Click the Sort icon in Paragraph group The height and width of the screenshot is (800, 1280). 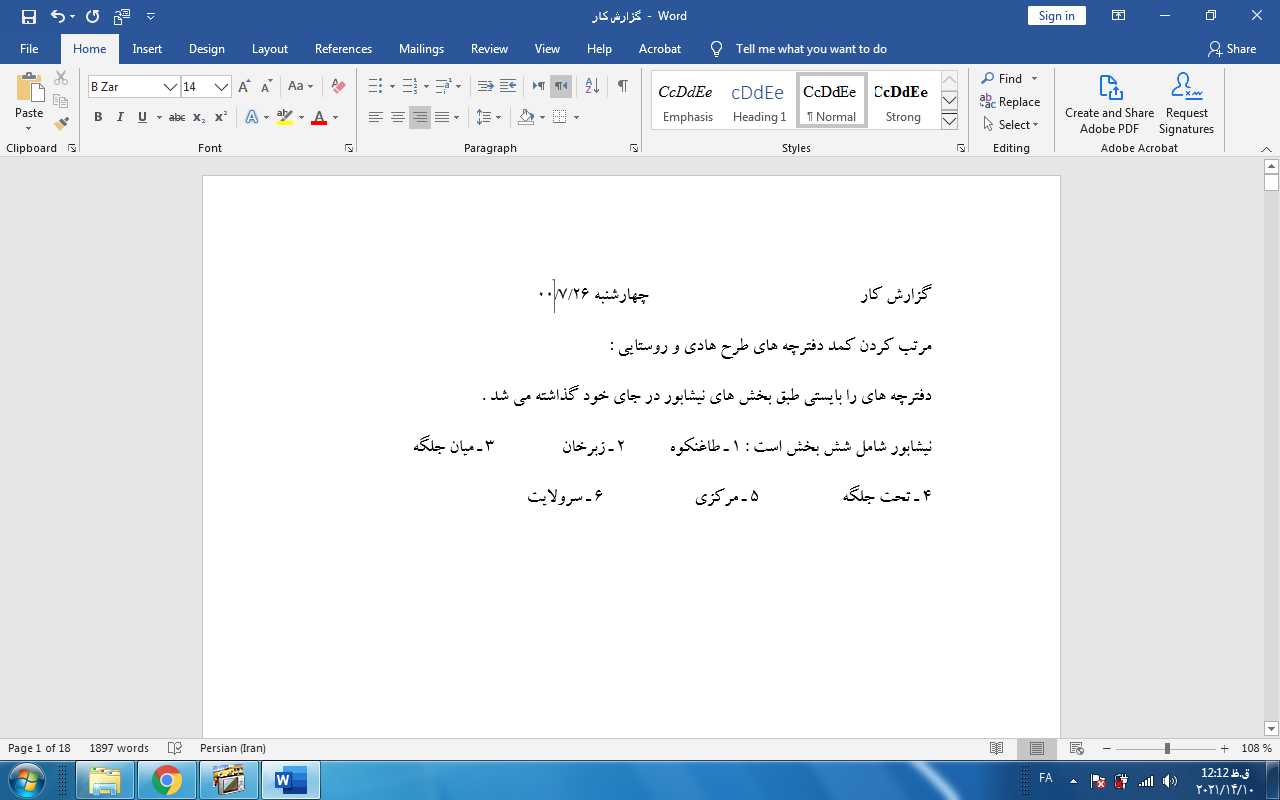coord(592,87)
